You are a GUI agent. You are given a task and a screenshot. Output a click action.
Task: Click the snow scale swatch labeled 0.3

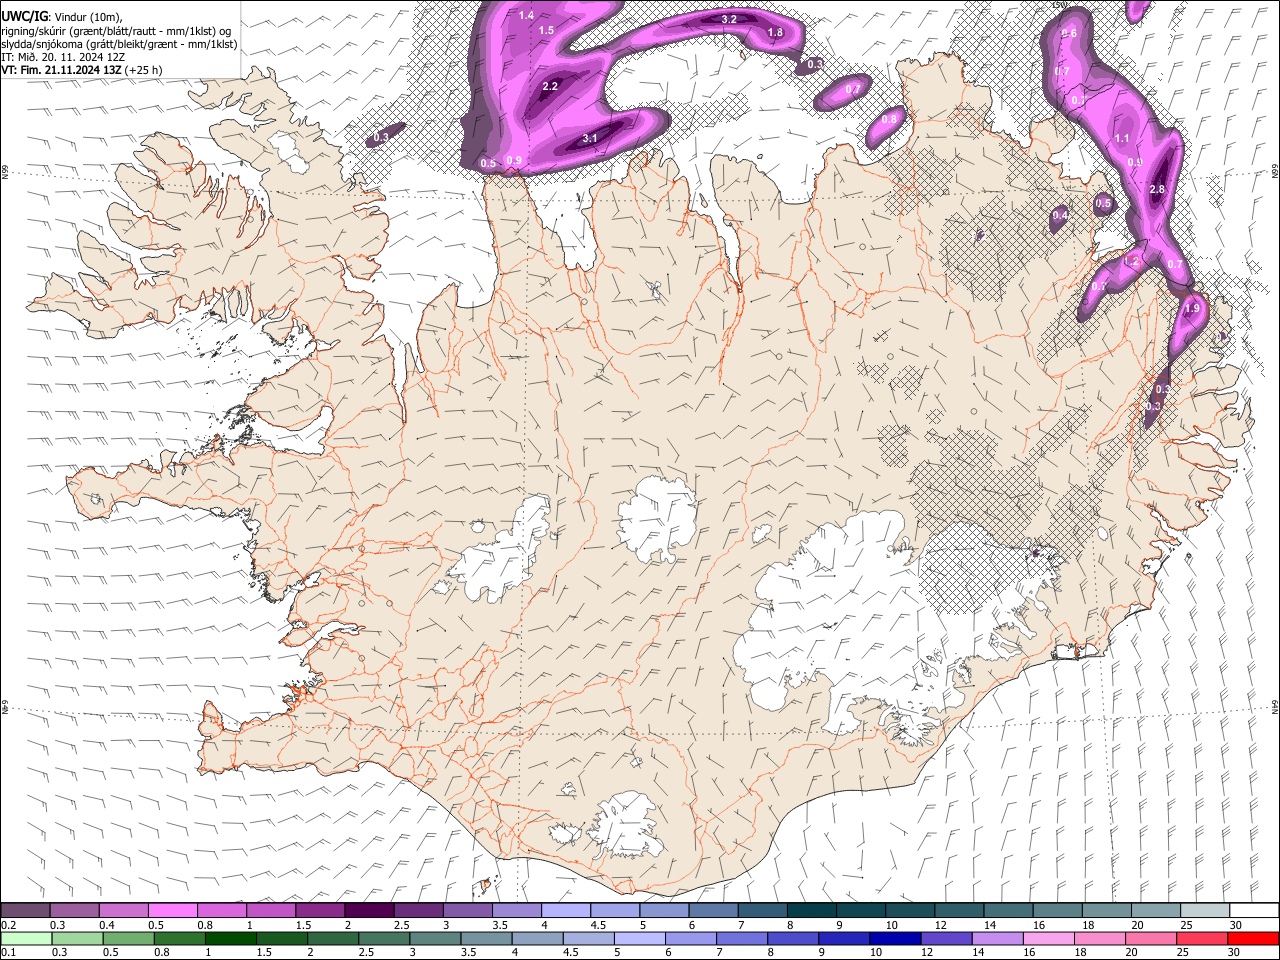(x=74, y=910)
